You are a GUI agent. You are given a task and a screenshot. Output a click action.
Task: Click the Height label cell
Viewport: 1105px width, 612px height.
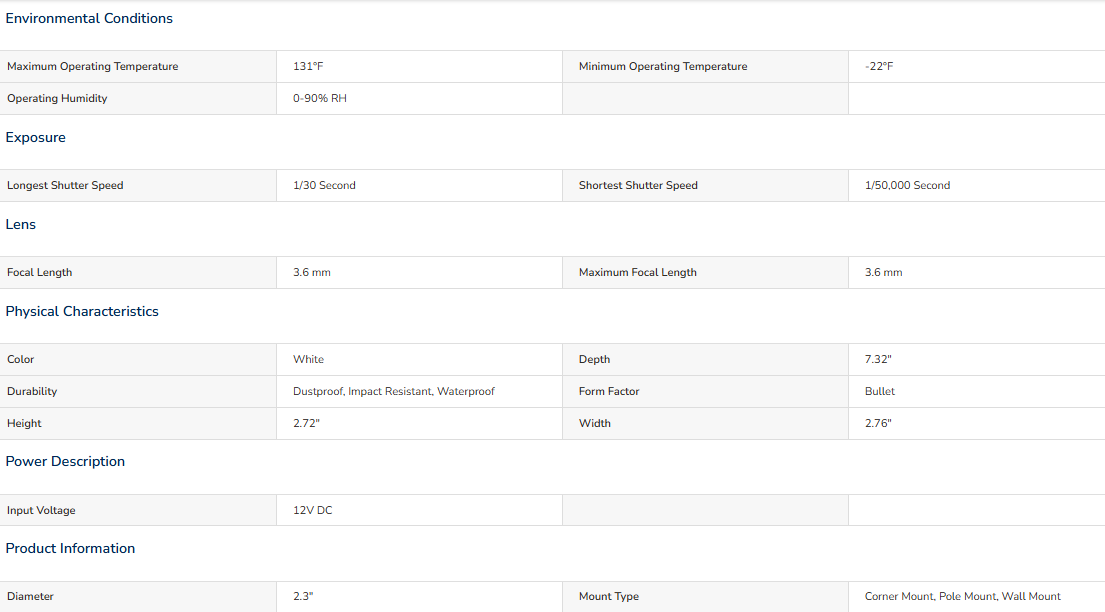25,423
